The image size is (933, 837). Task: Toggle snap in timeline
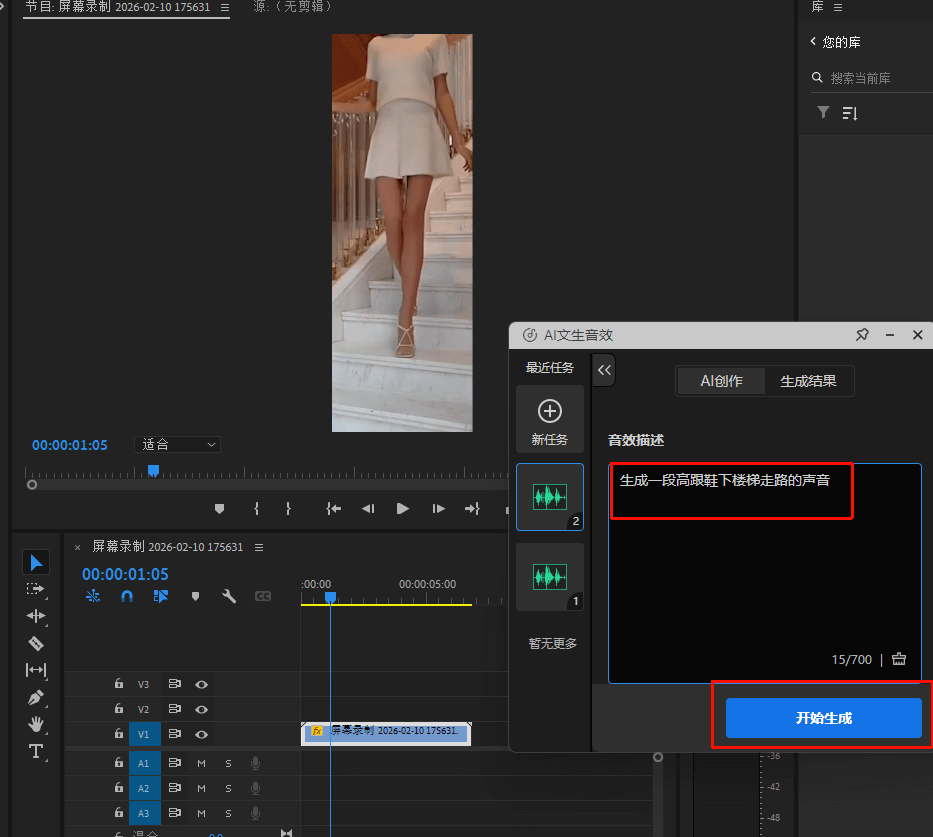point(127,596)
